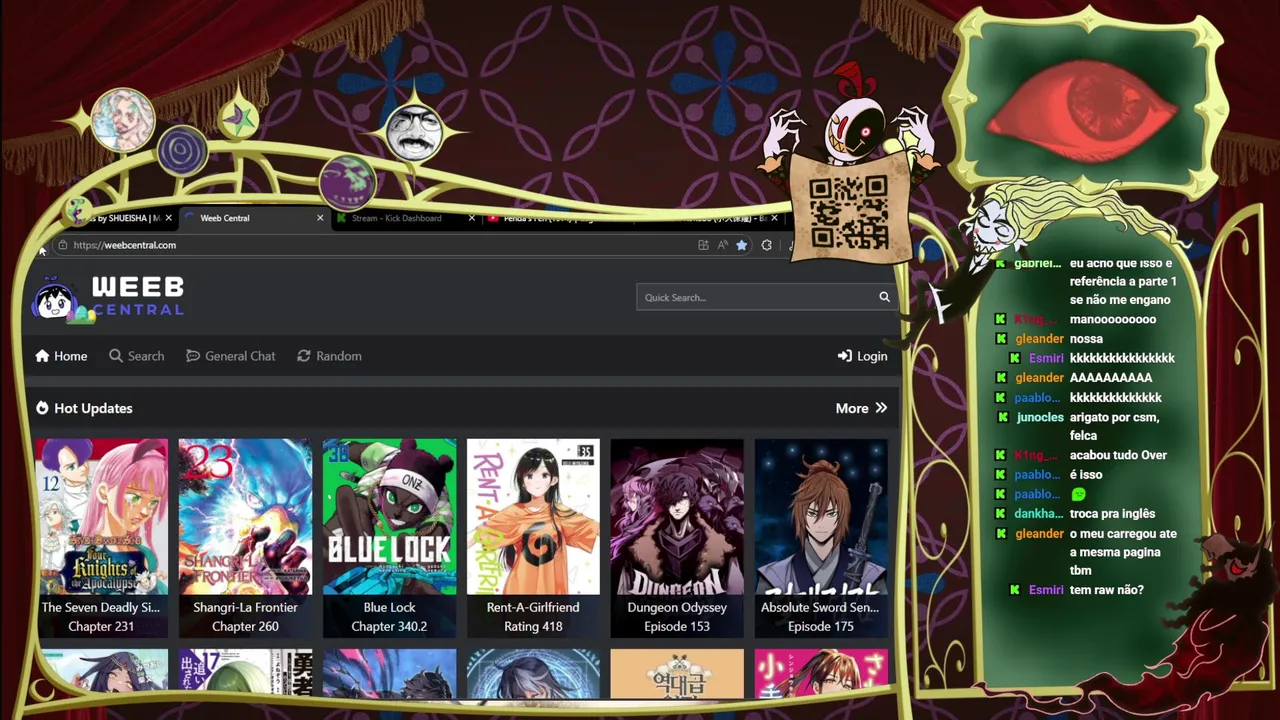
Task: Close the Weeb Central browser tab
Action: click(320, 218)
